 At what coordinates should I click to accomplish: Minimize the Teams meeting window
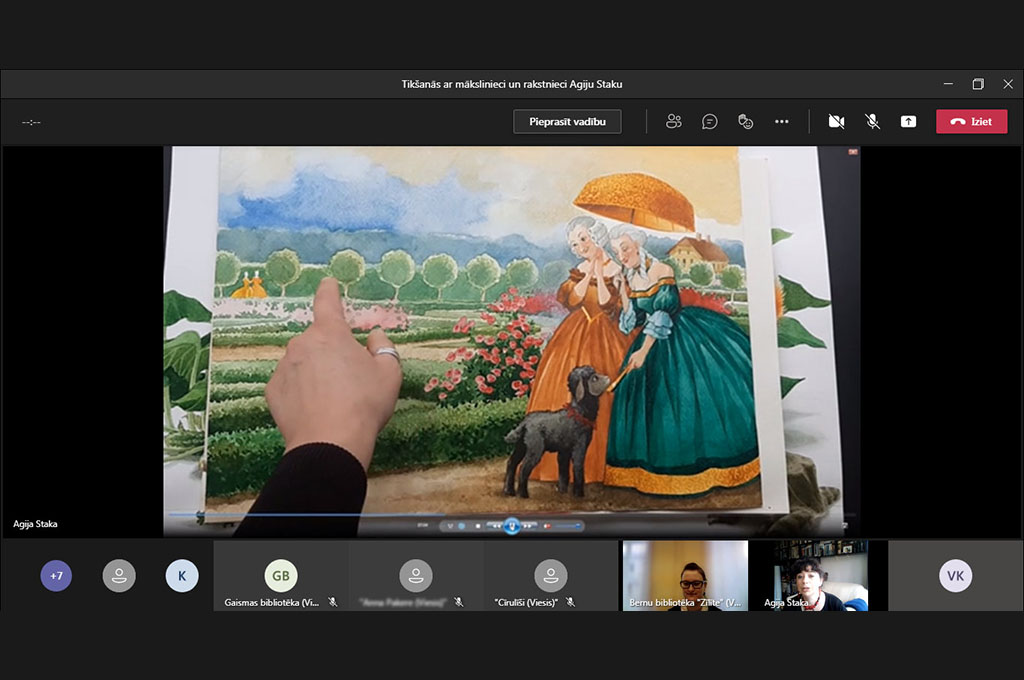[948, 84]
